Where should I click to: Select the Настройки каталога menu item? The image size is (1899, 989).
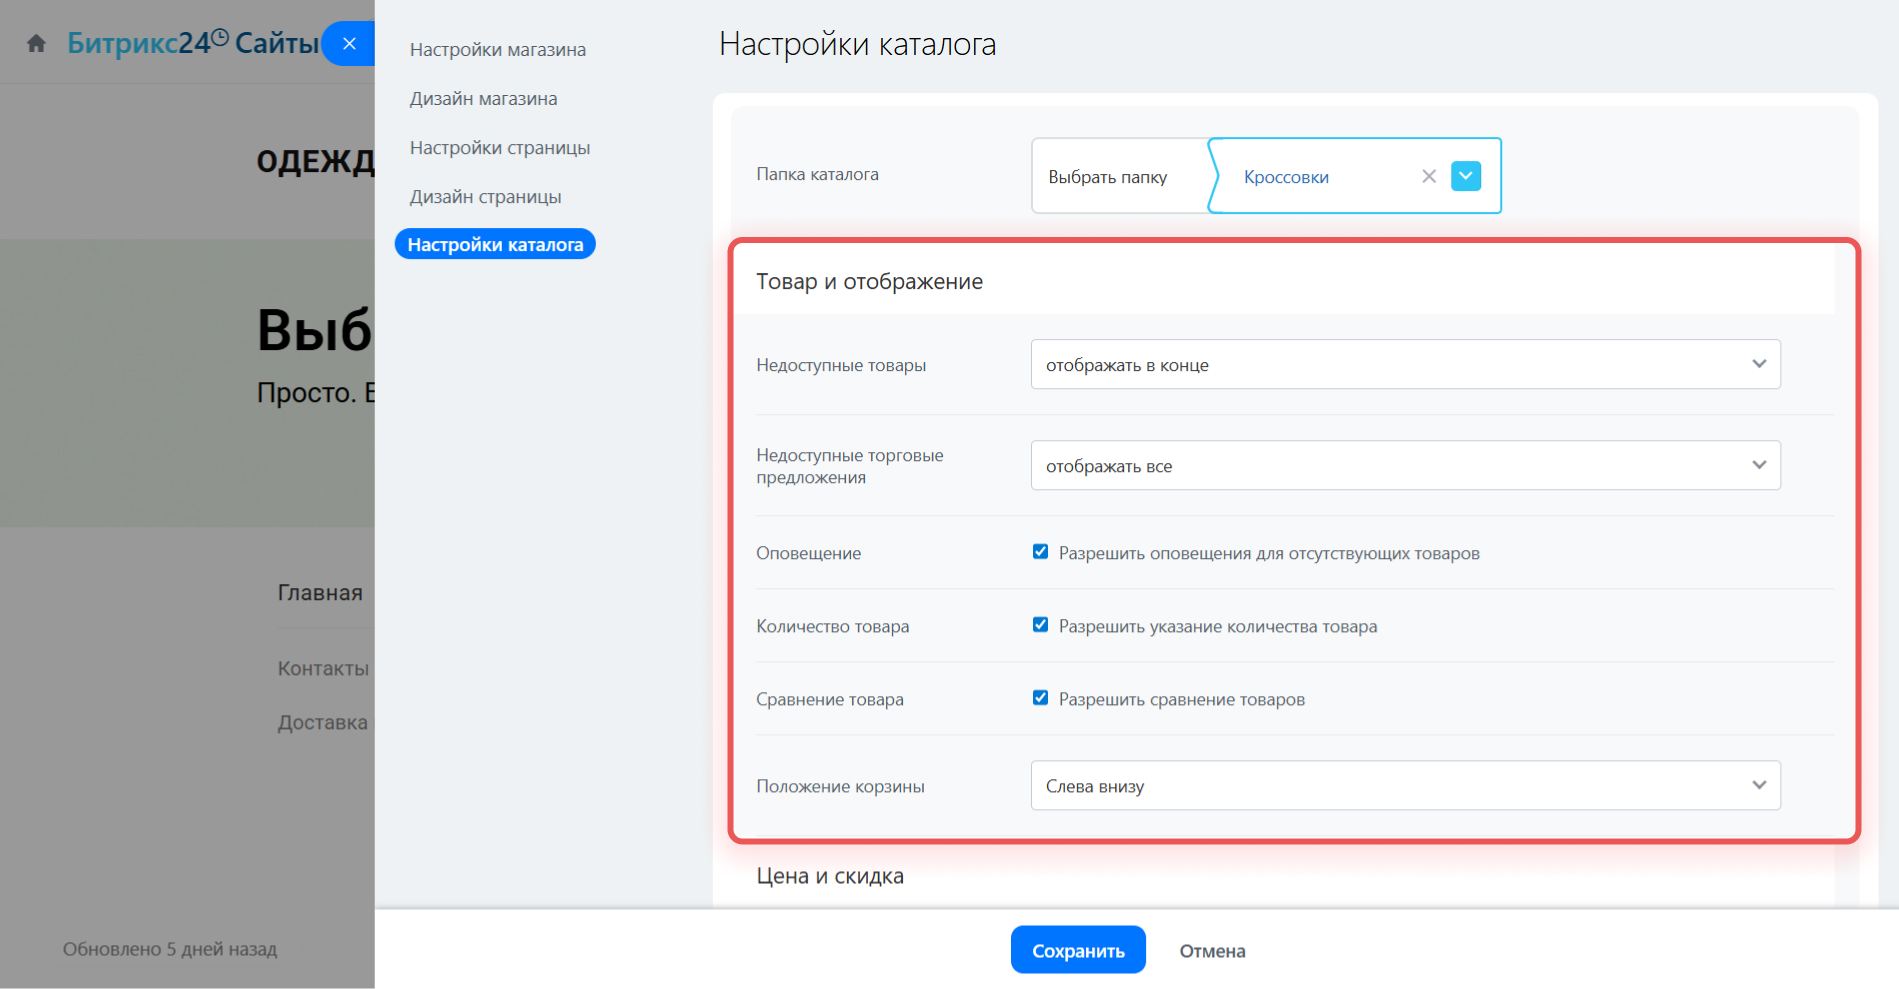[495, 245]
